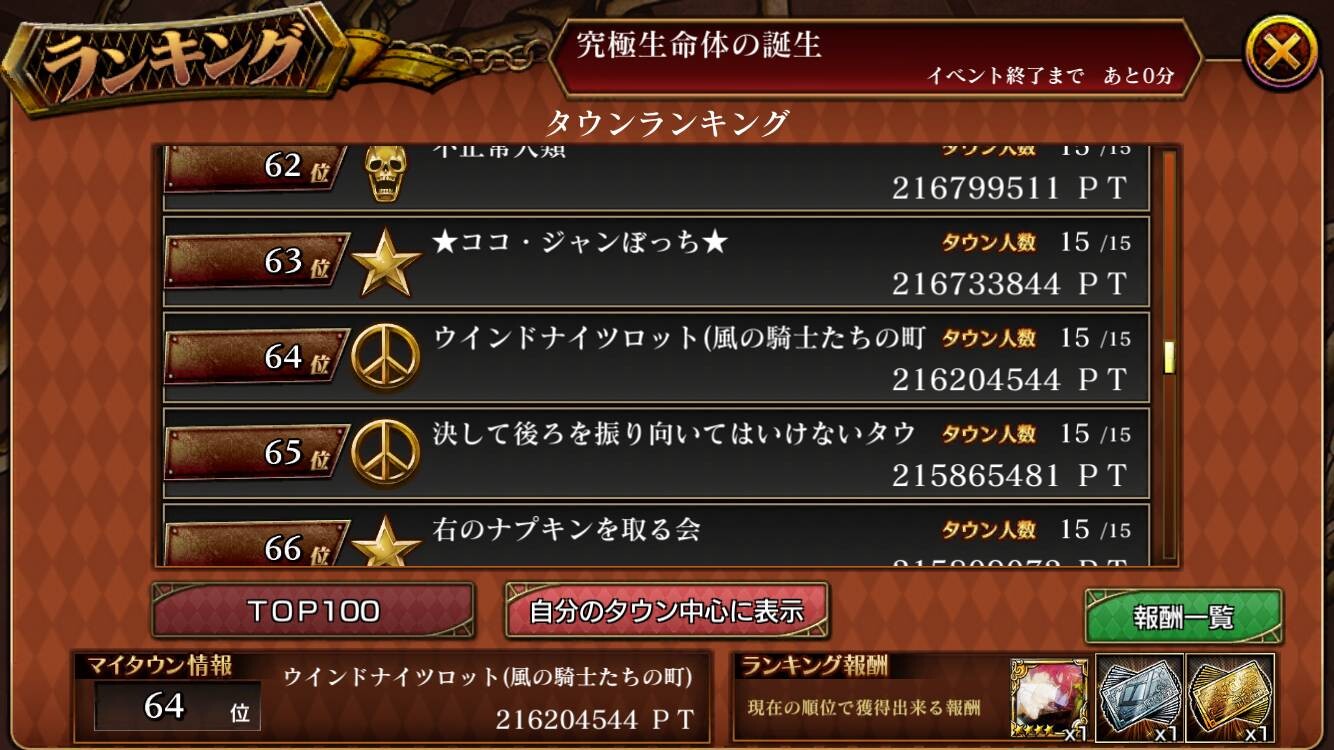Open ウインドナイツロット town row in list

tap(656, 358)
